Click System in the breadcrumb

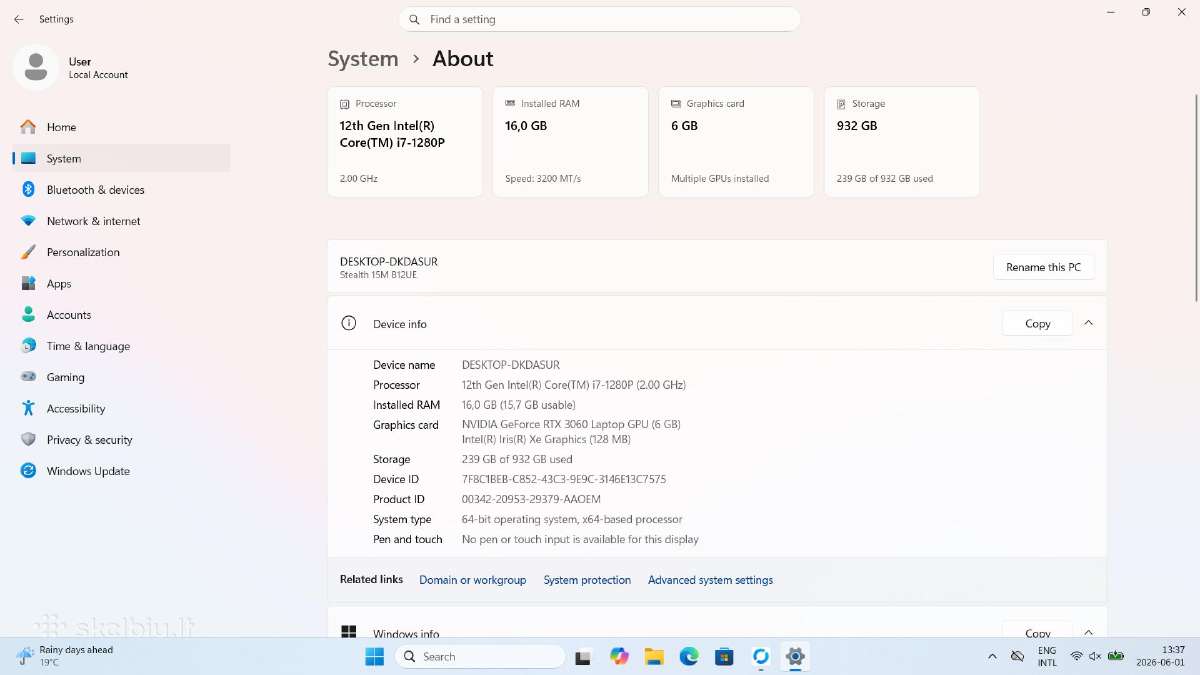pos(363,59)
